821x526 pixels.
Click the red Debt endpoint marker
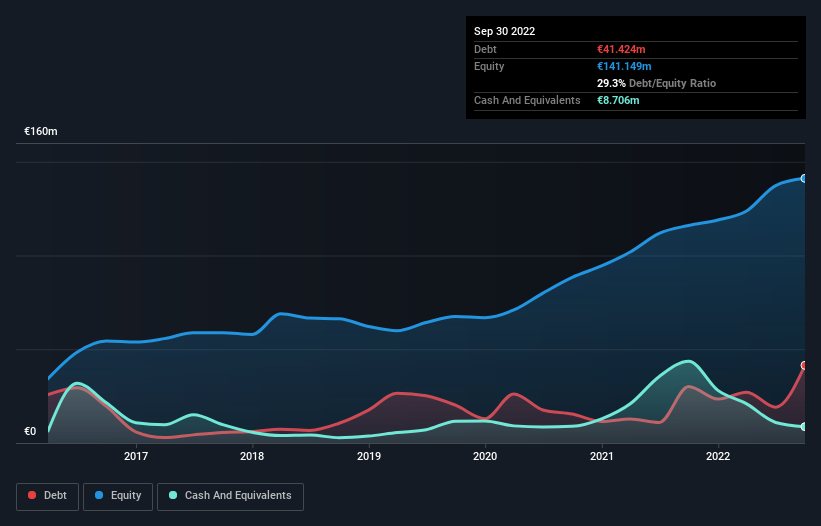(x=804, y=365)
